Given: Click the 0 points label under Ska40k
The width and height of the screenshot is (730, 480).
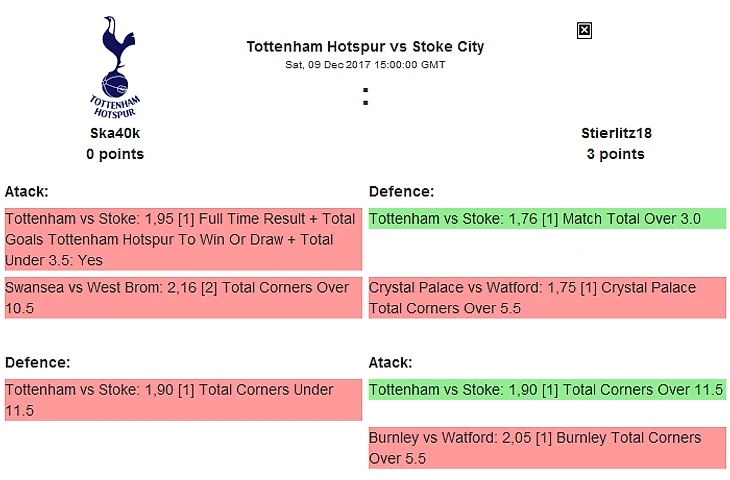Looking at the screenshot, I should [115, 154].
